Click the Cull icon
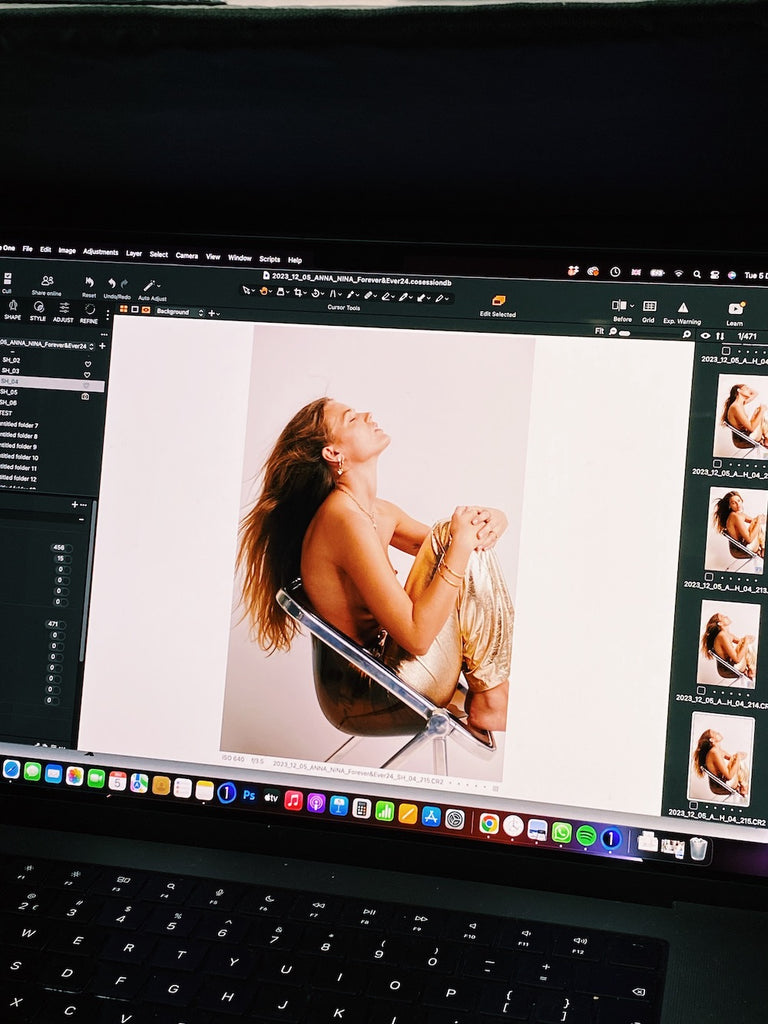 (7, 279)
